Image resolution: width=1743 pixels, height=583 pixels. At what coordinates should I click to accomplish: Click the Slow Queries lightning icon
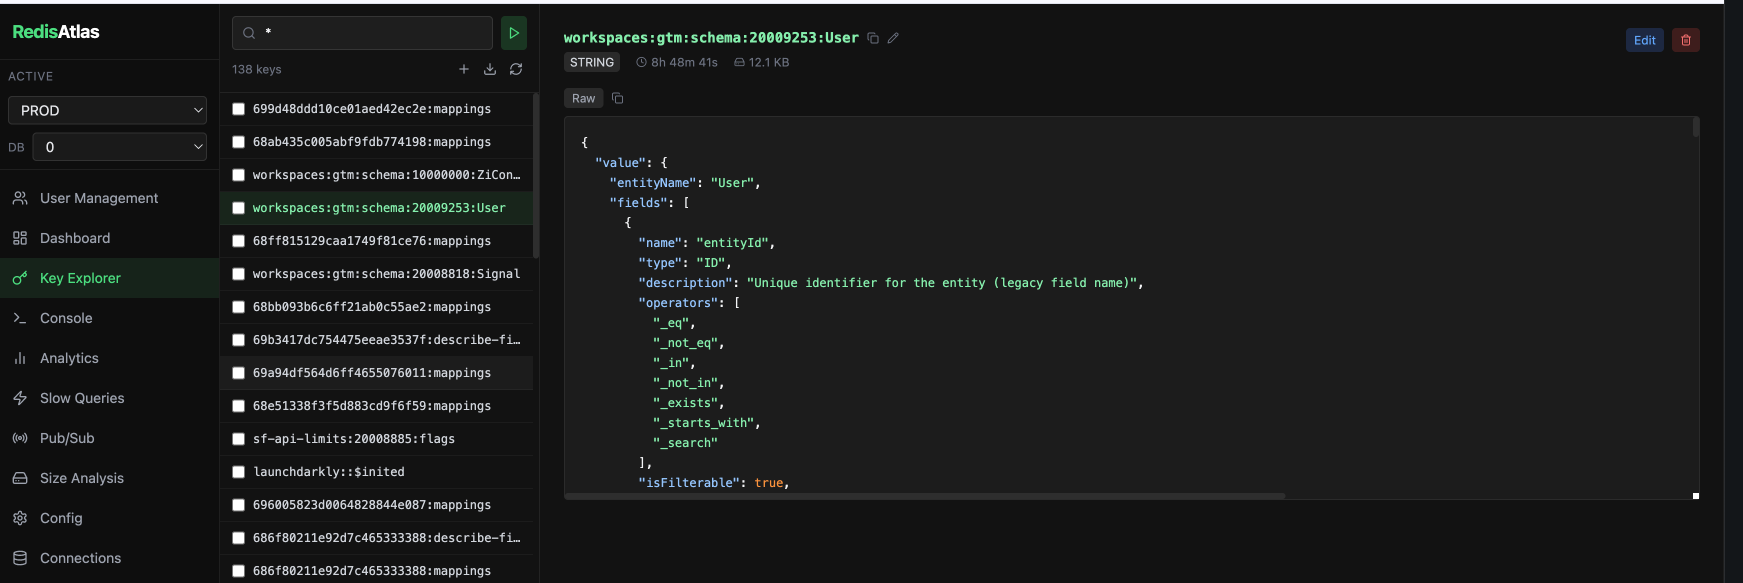20,398
